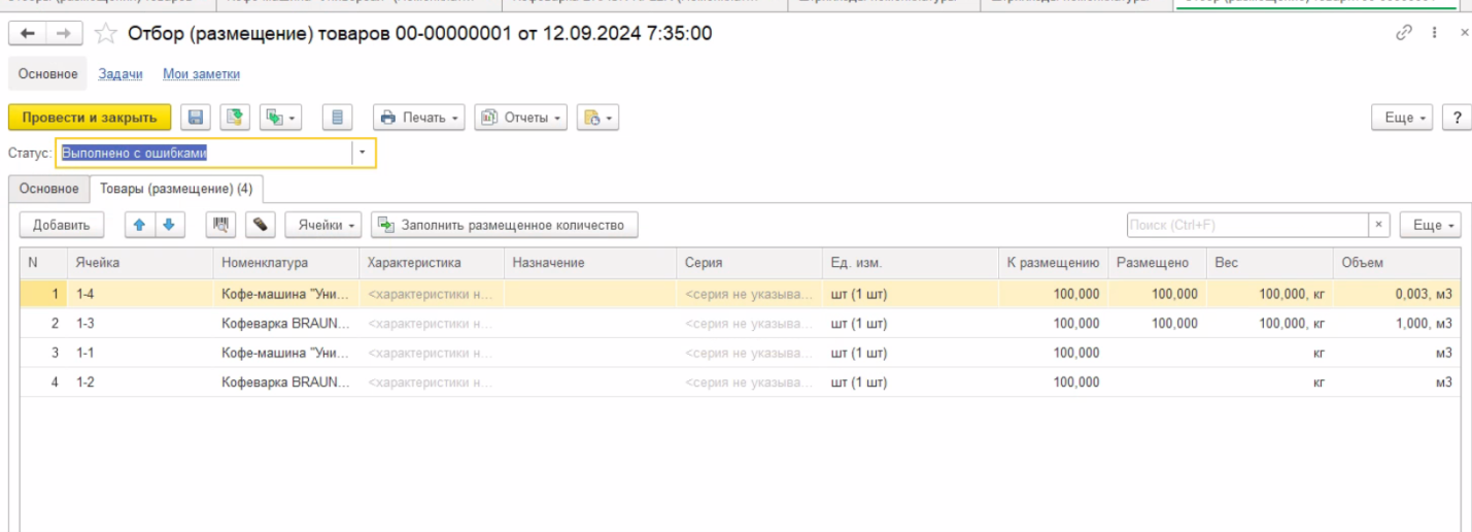Move row up with blue up arrow

click(139, 225)
